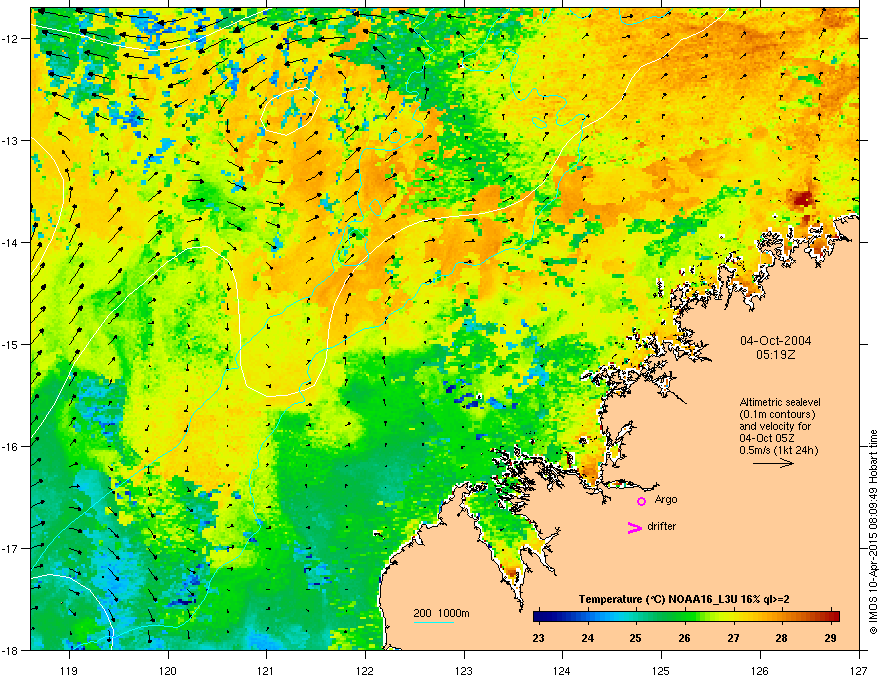Click the velocity scale reference arrow

coord(772,464)
